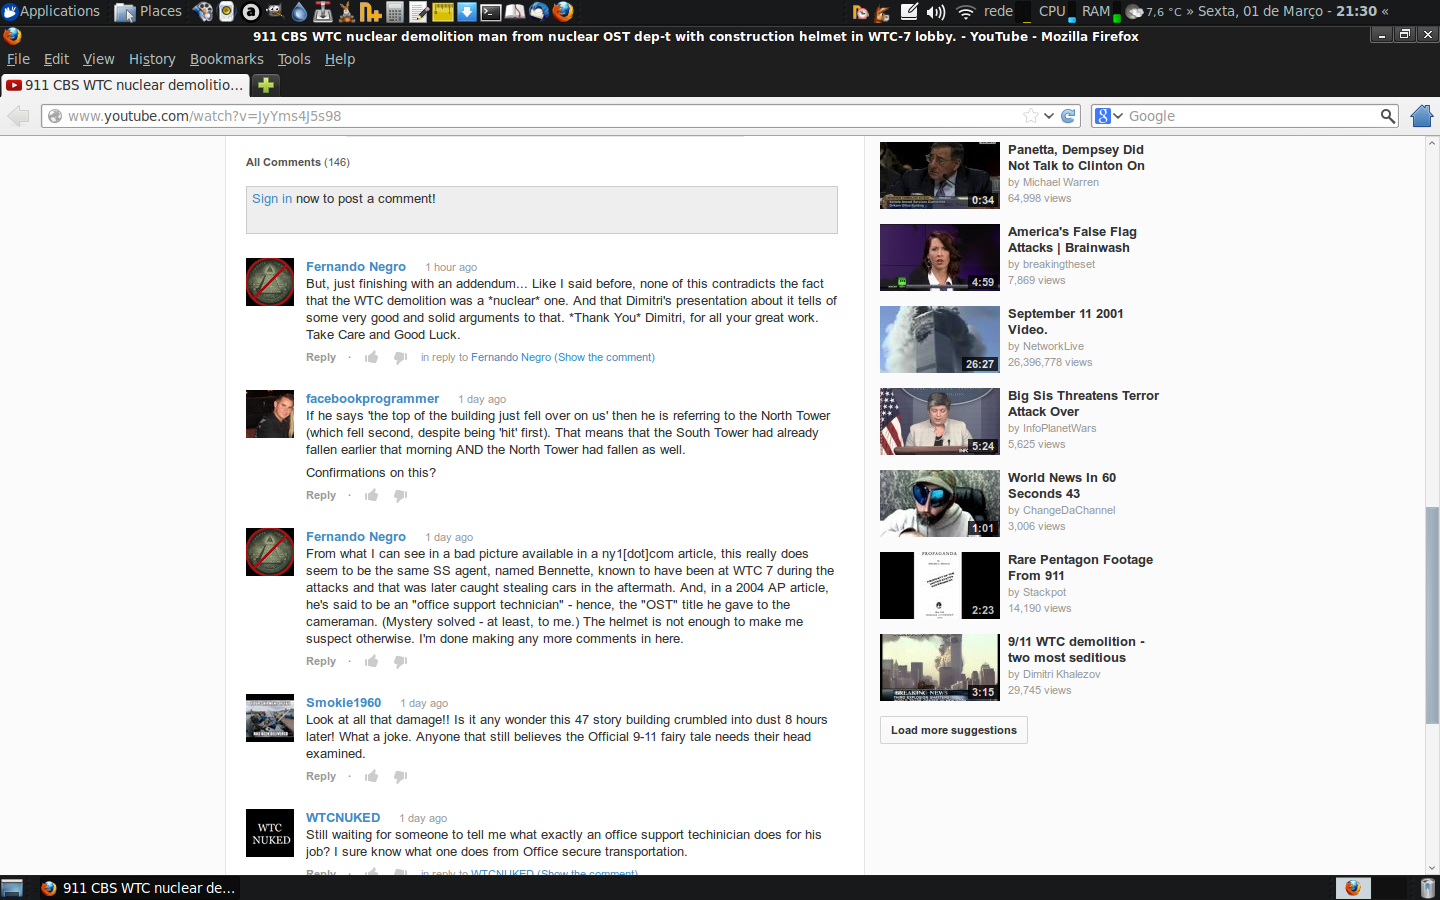
Task: Open the Tools menu in Firefox
Action: coord(294,59)
